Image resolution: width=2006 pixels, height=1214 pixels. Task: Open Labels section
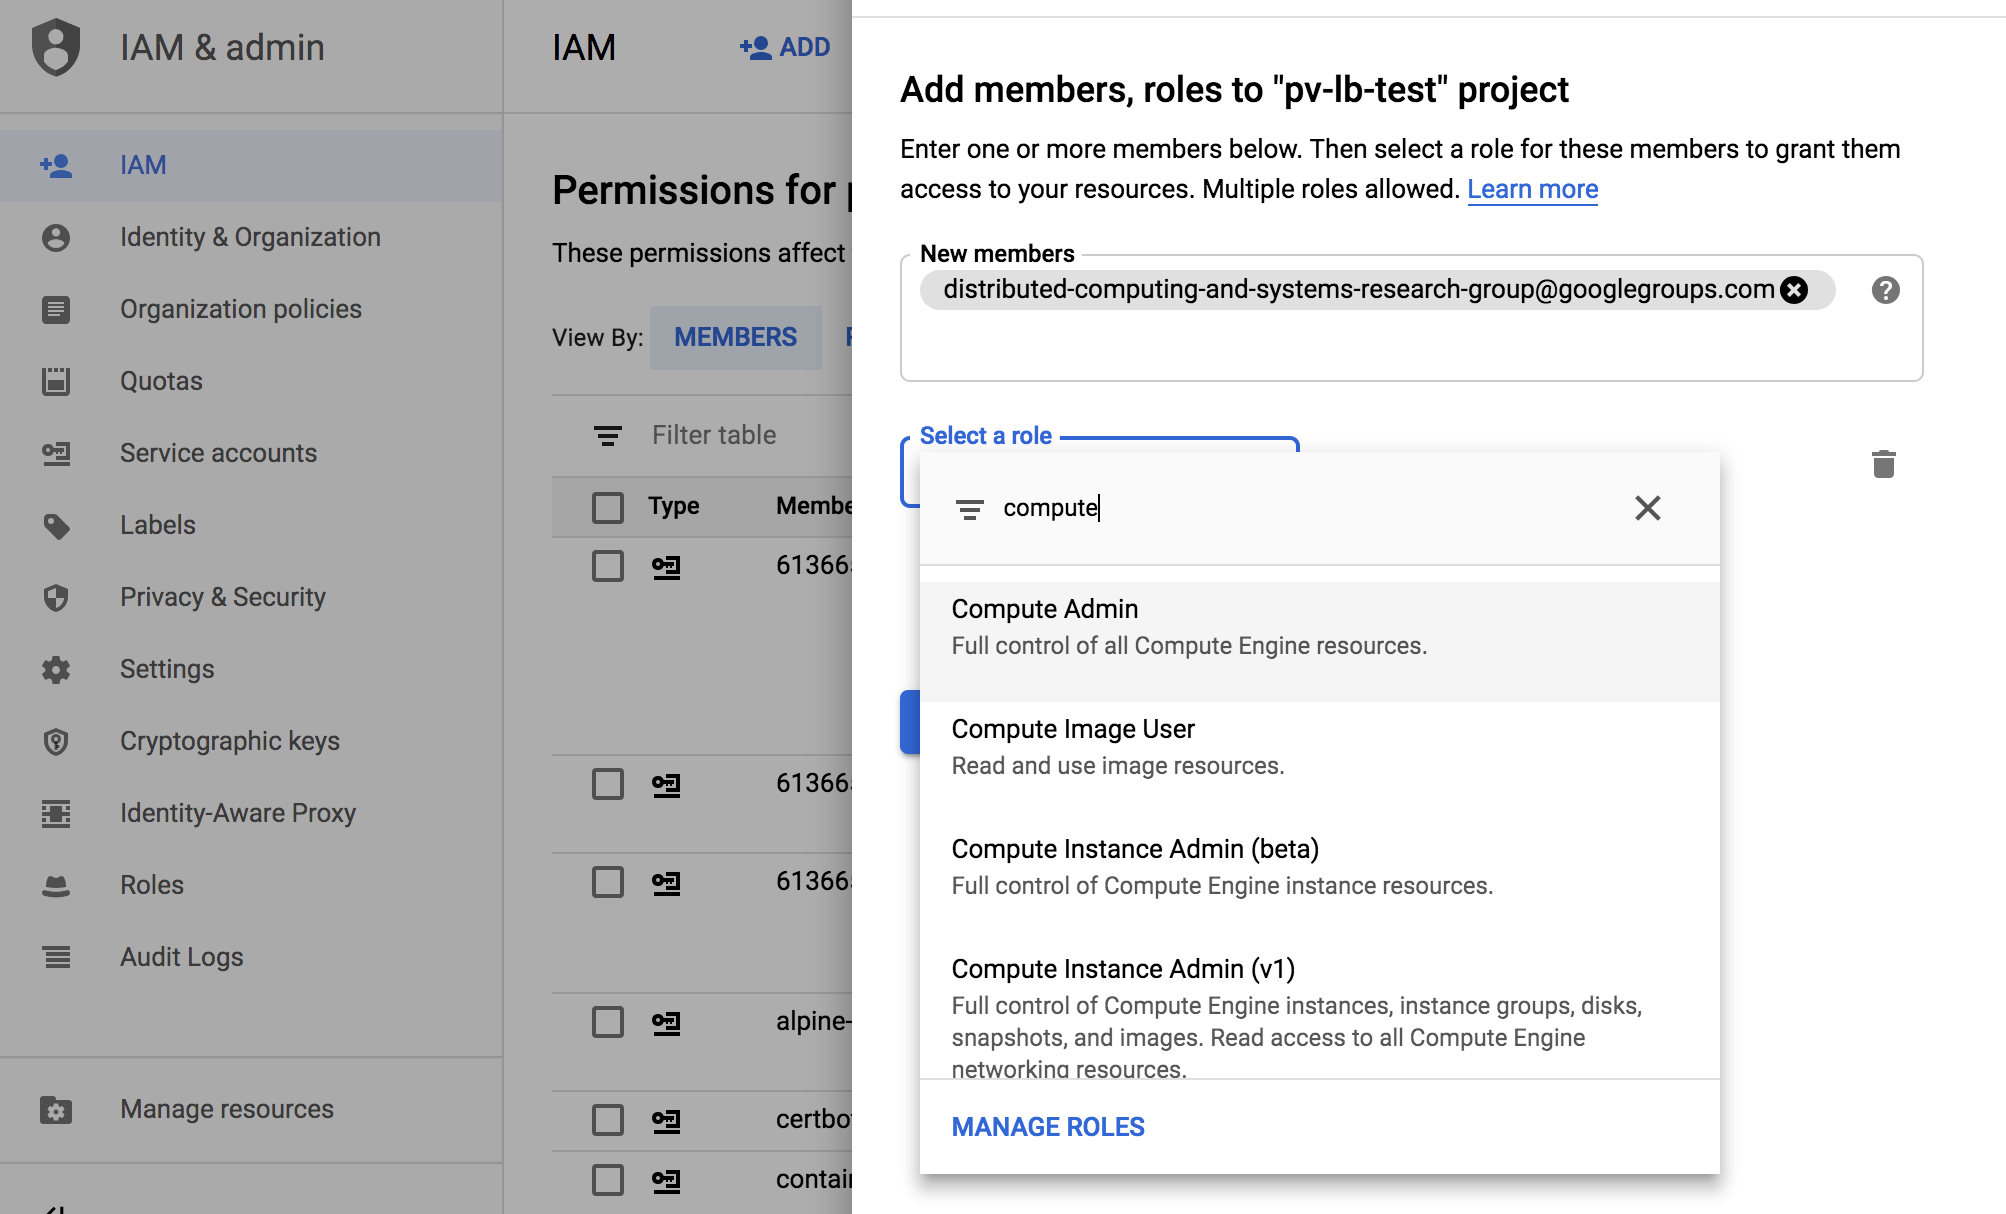(251, 525)
